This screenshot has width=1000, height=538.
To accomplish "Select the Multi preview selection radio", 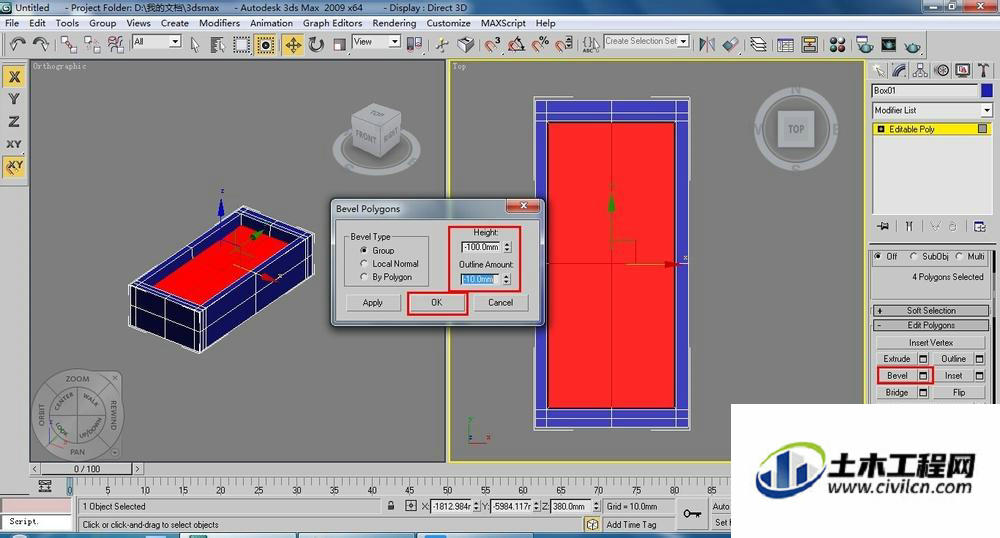I will [959, 256].
